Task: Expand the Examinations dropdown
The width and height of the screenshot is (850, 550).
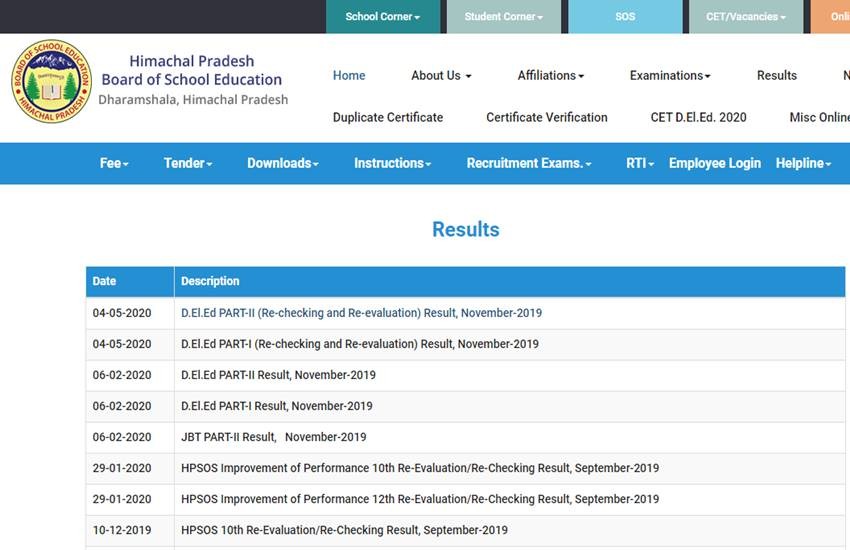Action: pos(670,75)
